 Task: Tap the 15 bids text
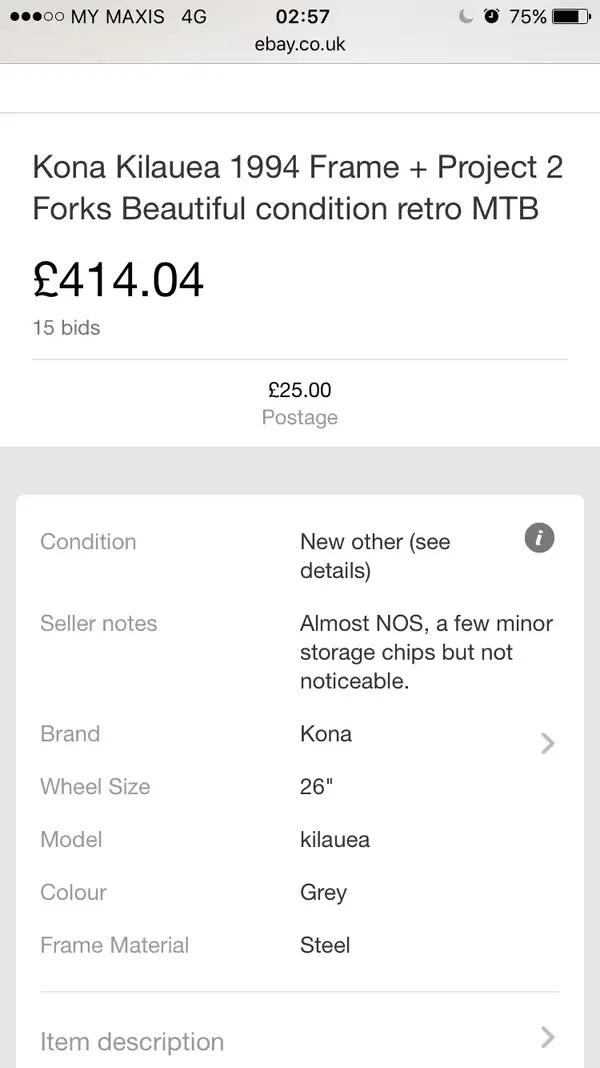point(66,328)
